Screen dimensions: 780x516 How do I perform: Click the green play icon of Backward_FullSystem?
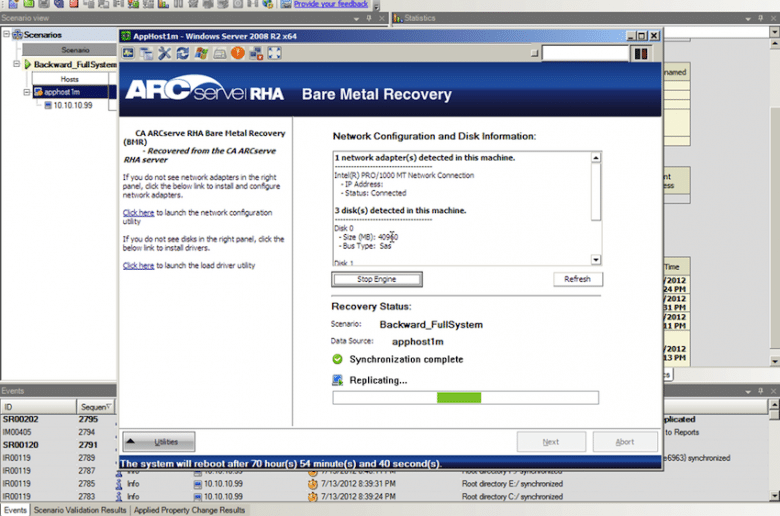pyautogui.click(x=27, y=64)
